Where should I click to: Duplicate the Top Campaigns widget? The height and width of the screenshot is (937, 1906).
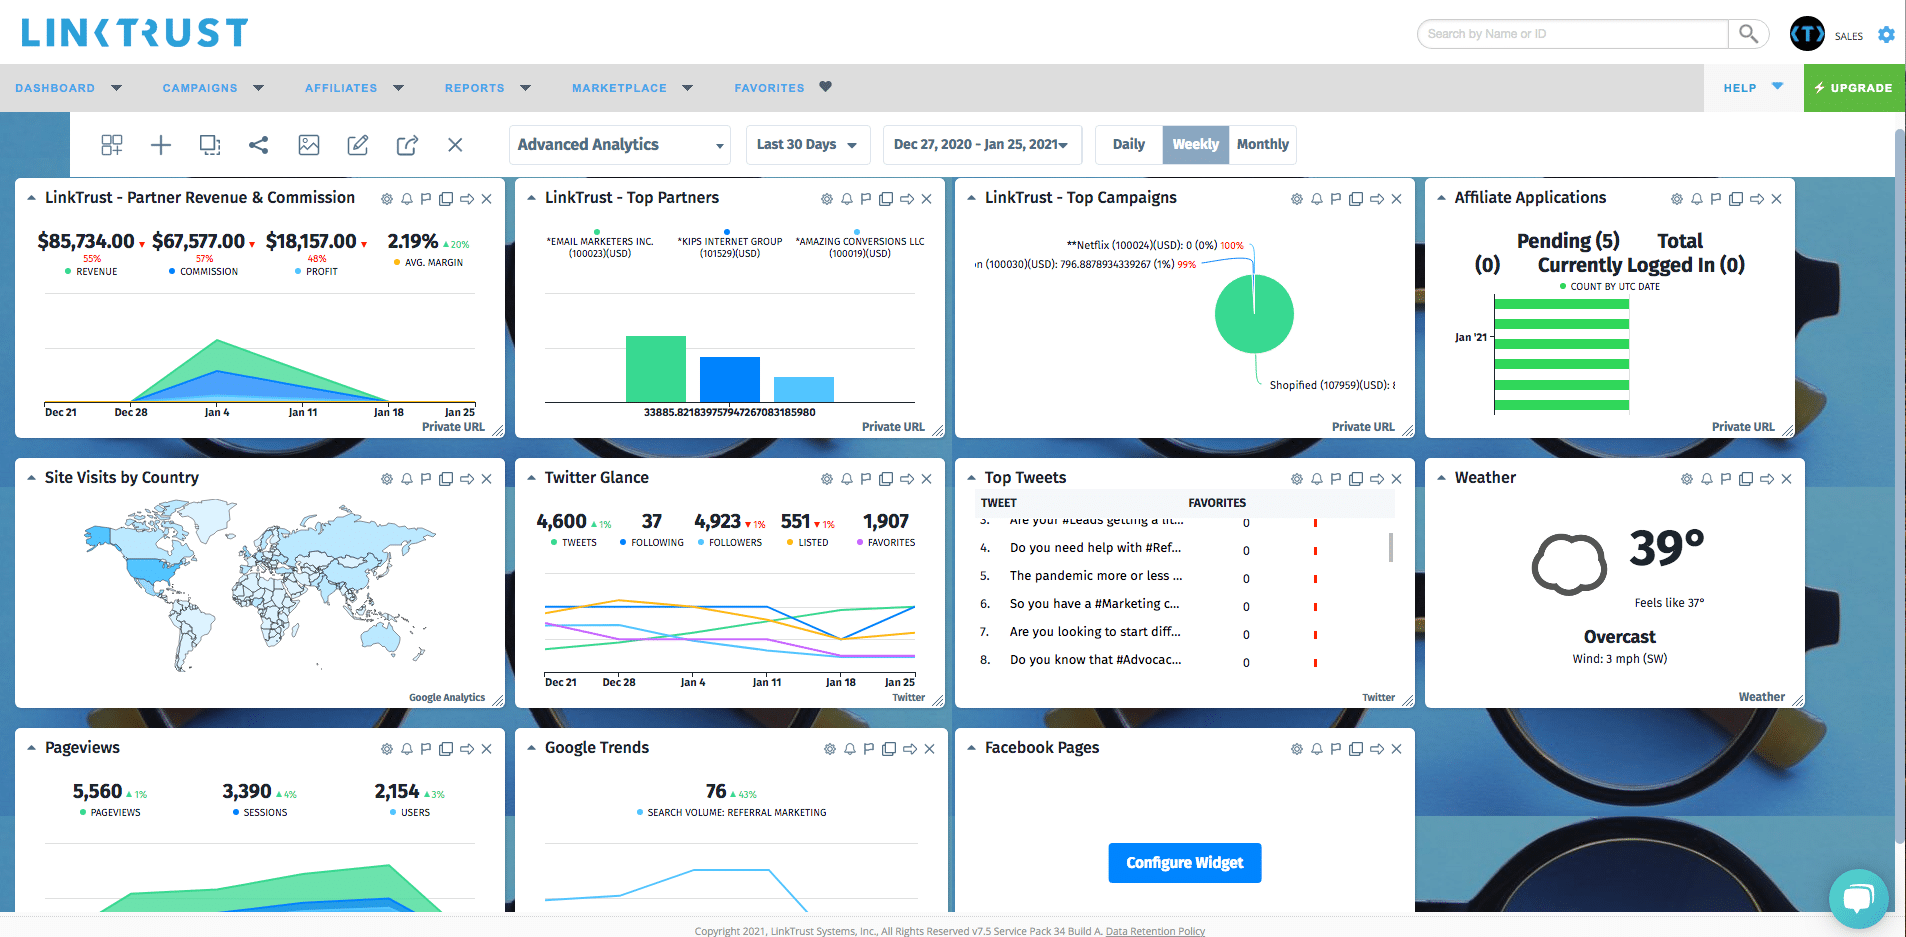1355,198
